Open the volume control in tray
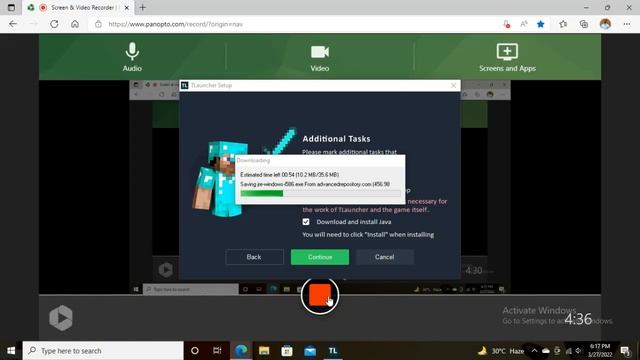 click(x=578, y=351)
